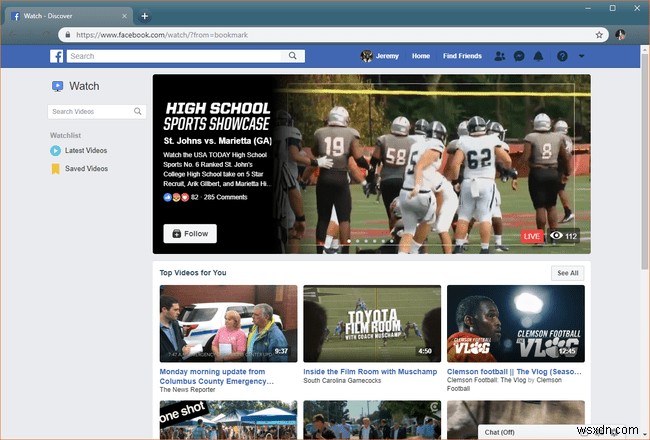Click the reaction emojis on featured video

(176, 197)
